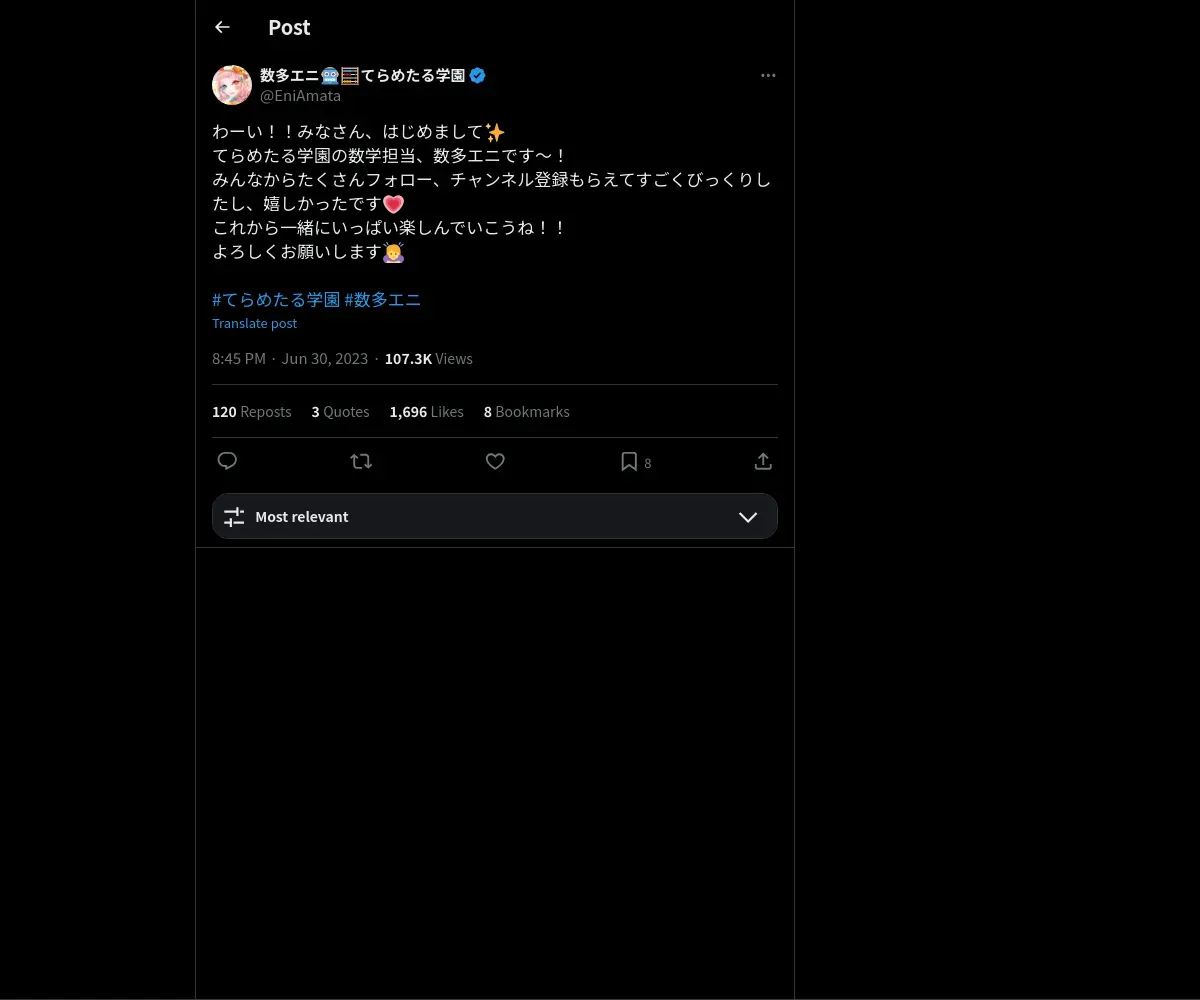This screenshot has height=1000, width=1200.
Task: Open the #数多エニ hashtag
Action: click(383, 299)
